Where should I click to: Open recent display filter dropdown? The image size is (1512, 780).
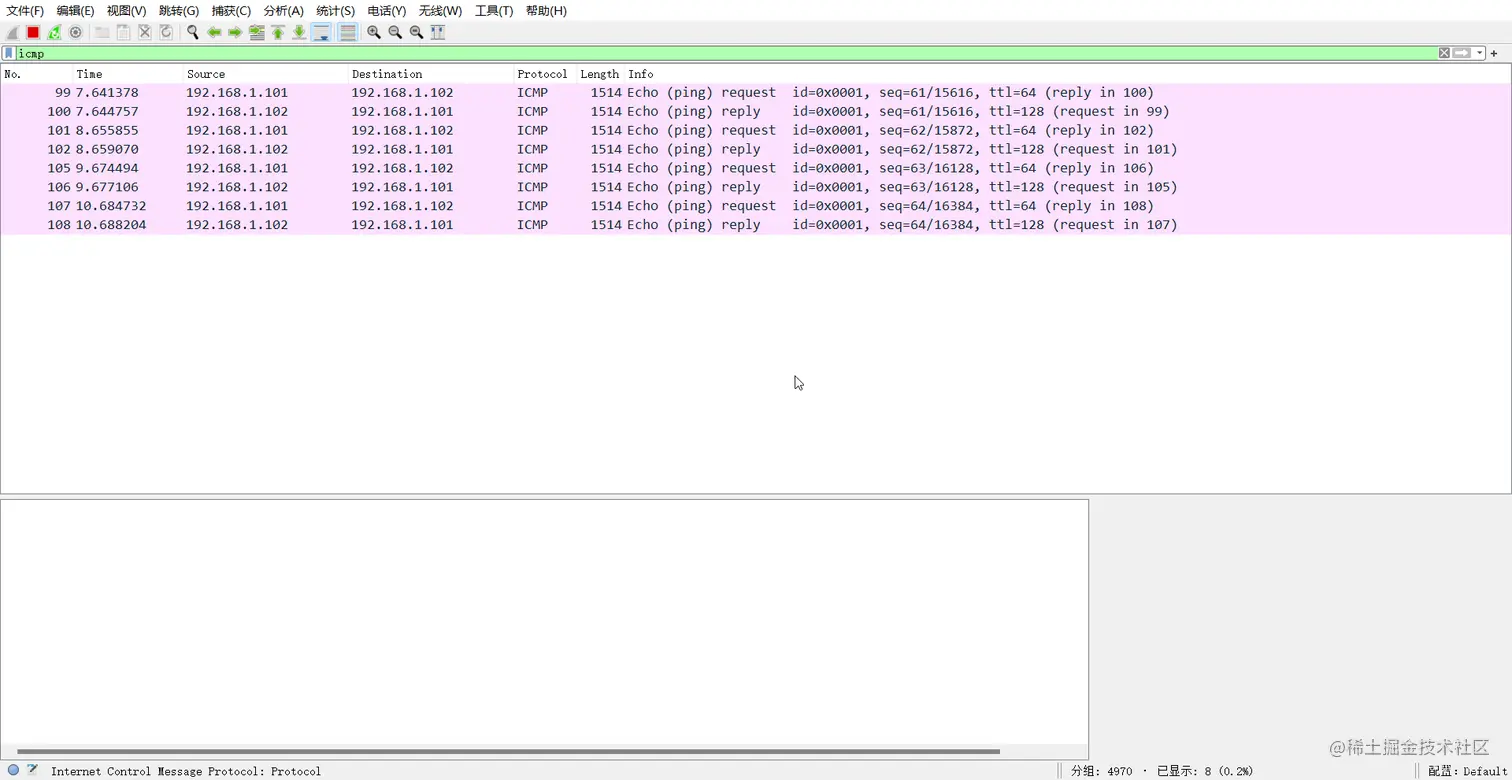[1480, 53]
